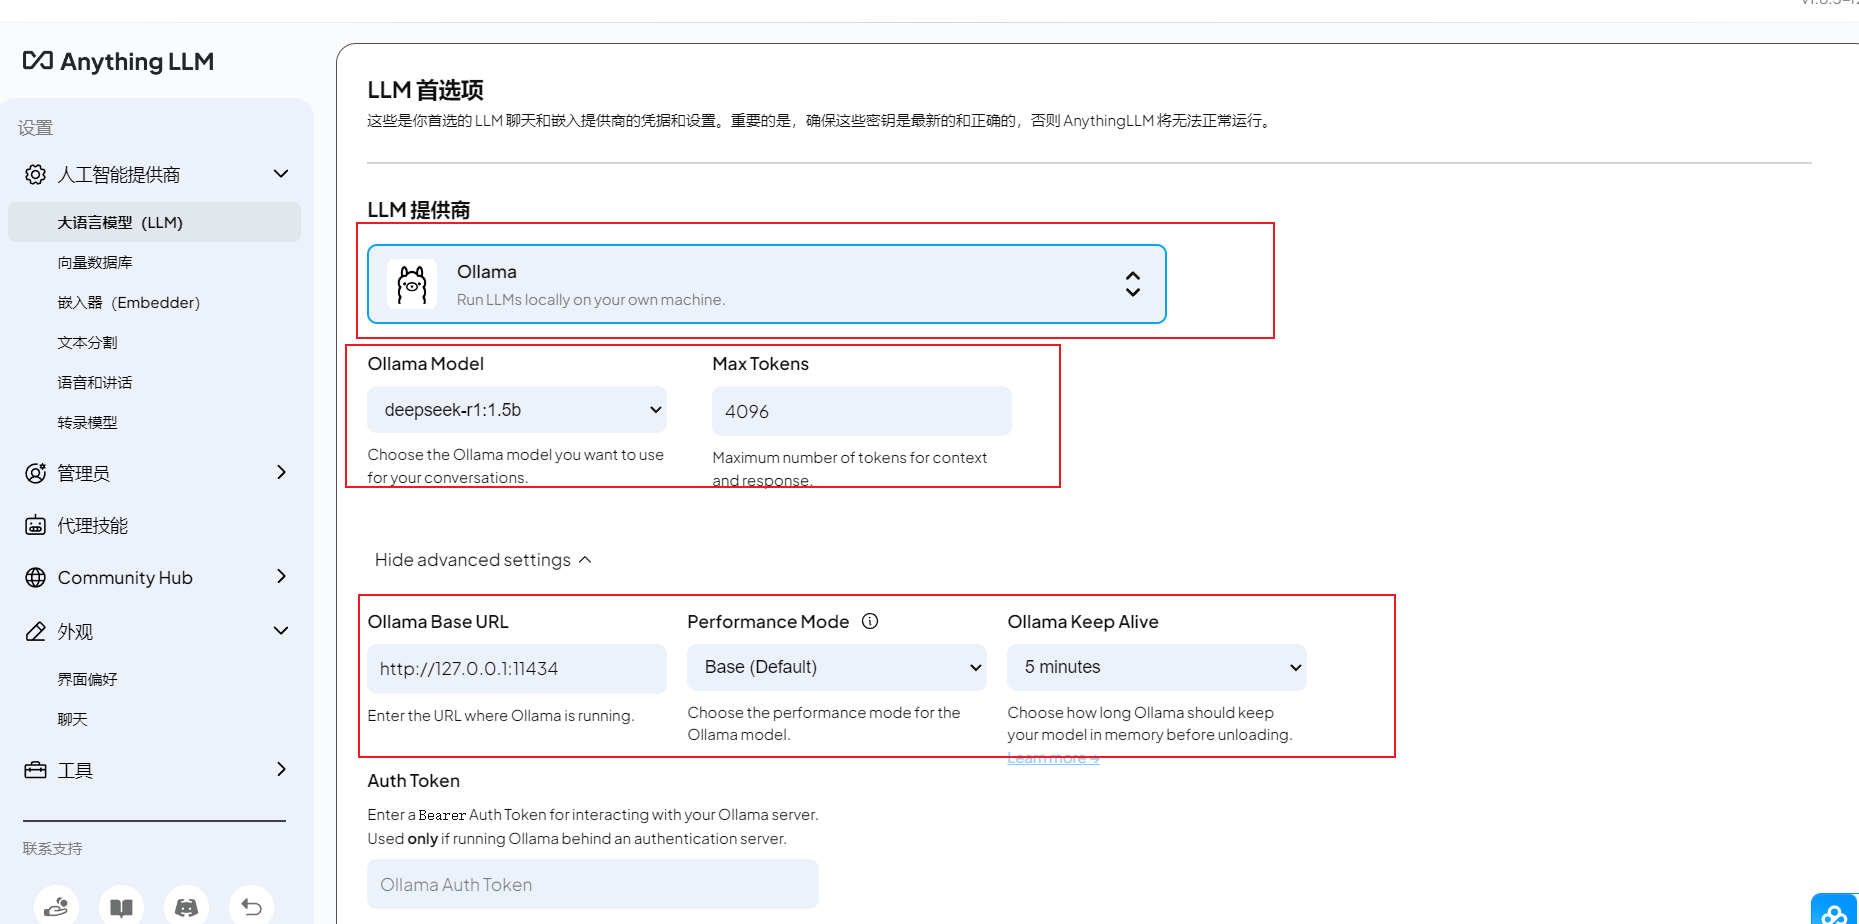
Task: Open the donate hand-coin support icon
Action: tap(56, 907)
